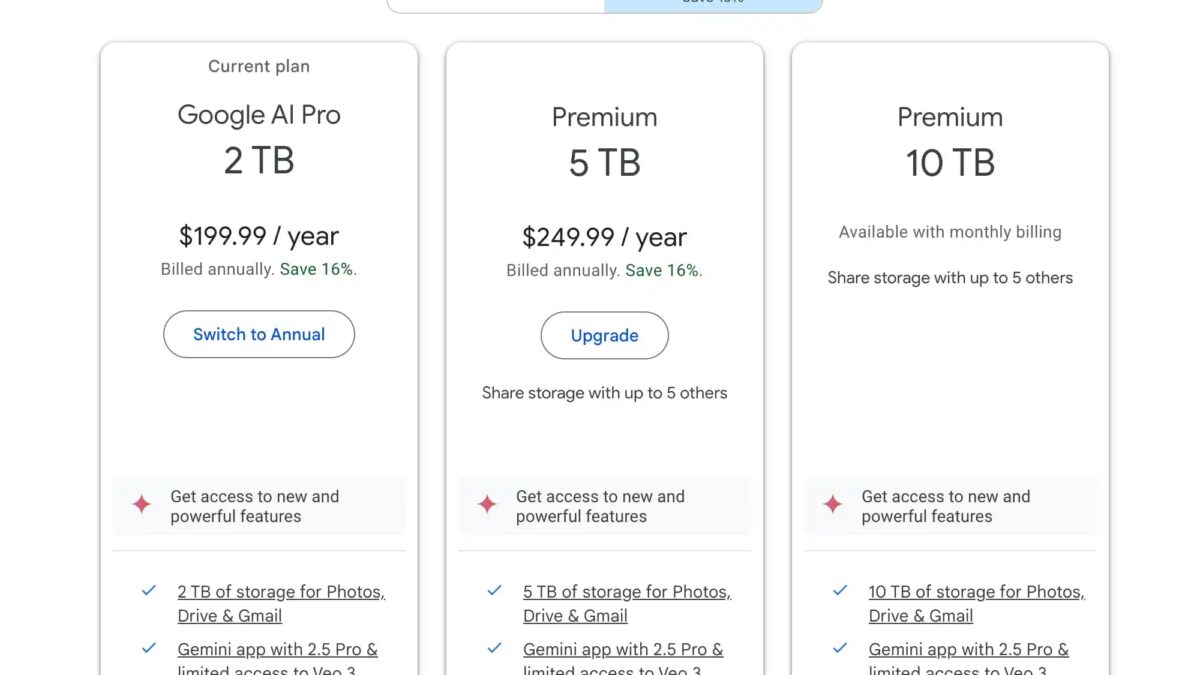This screenshot has width=1200, height=675.
Task: Click the green Save 16% text under $199.99
Action: tap(317, 269)
